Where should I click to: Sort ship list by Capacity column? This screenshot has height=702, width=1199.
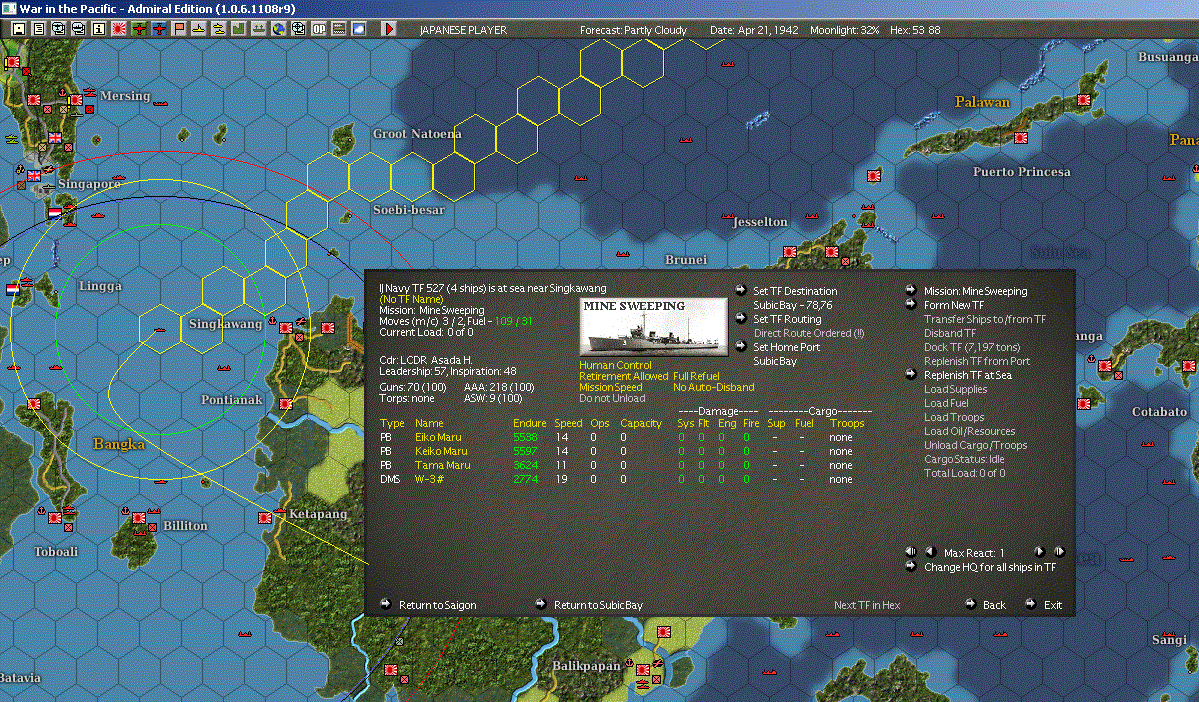[x=641, y=423]
